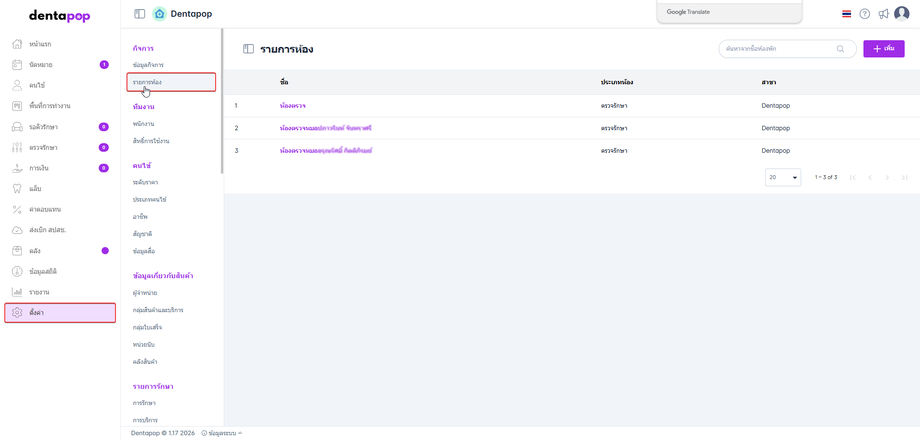Click the purple เพิ่ม add button
Screen dimensions: 920x440
pyautogui.click(x=884, y=49)
